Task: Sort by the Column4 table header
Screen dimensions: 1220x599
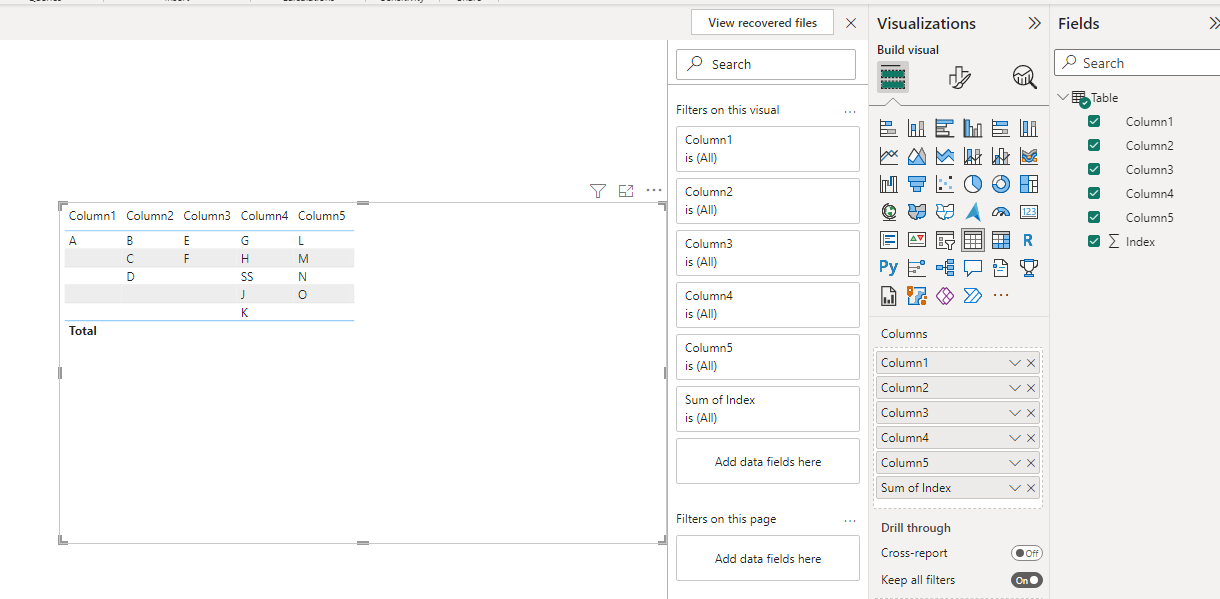Action: (x=264, y=216)
